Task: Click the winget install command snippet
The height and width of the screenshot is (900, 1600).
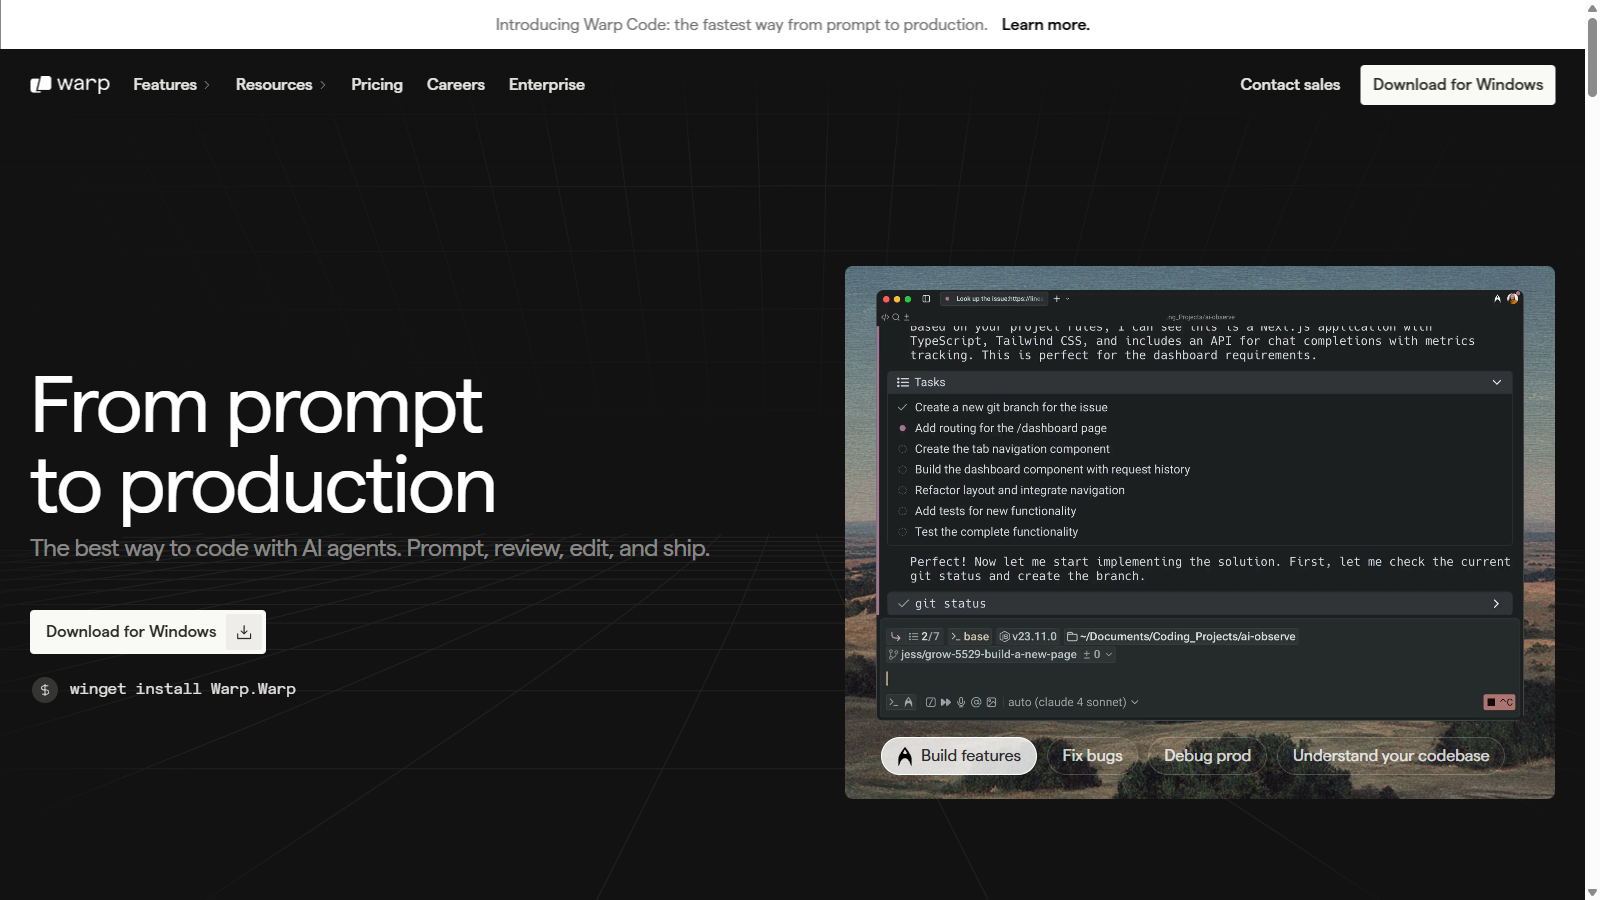Action: [x=182, y=689]
